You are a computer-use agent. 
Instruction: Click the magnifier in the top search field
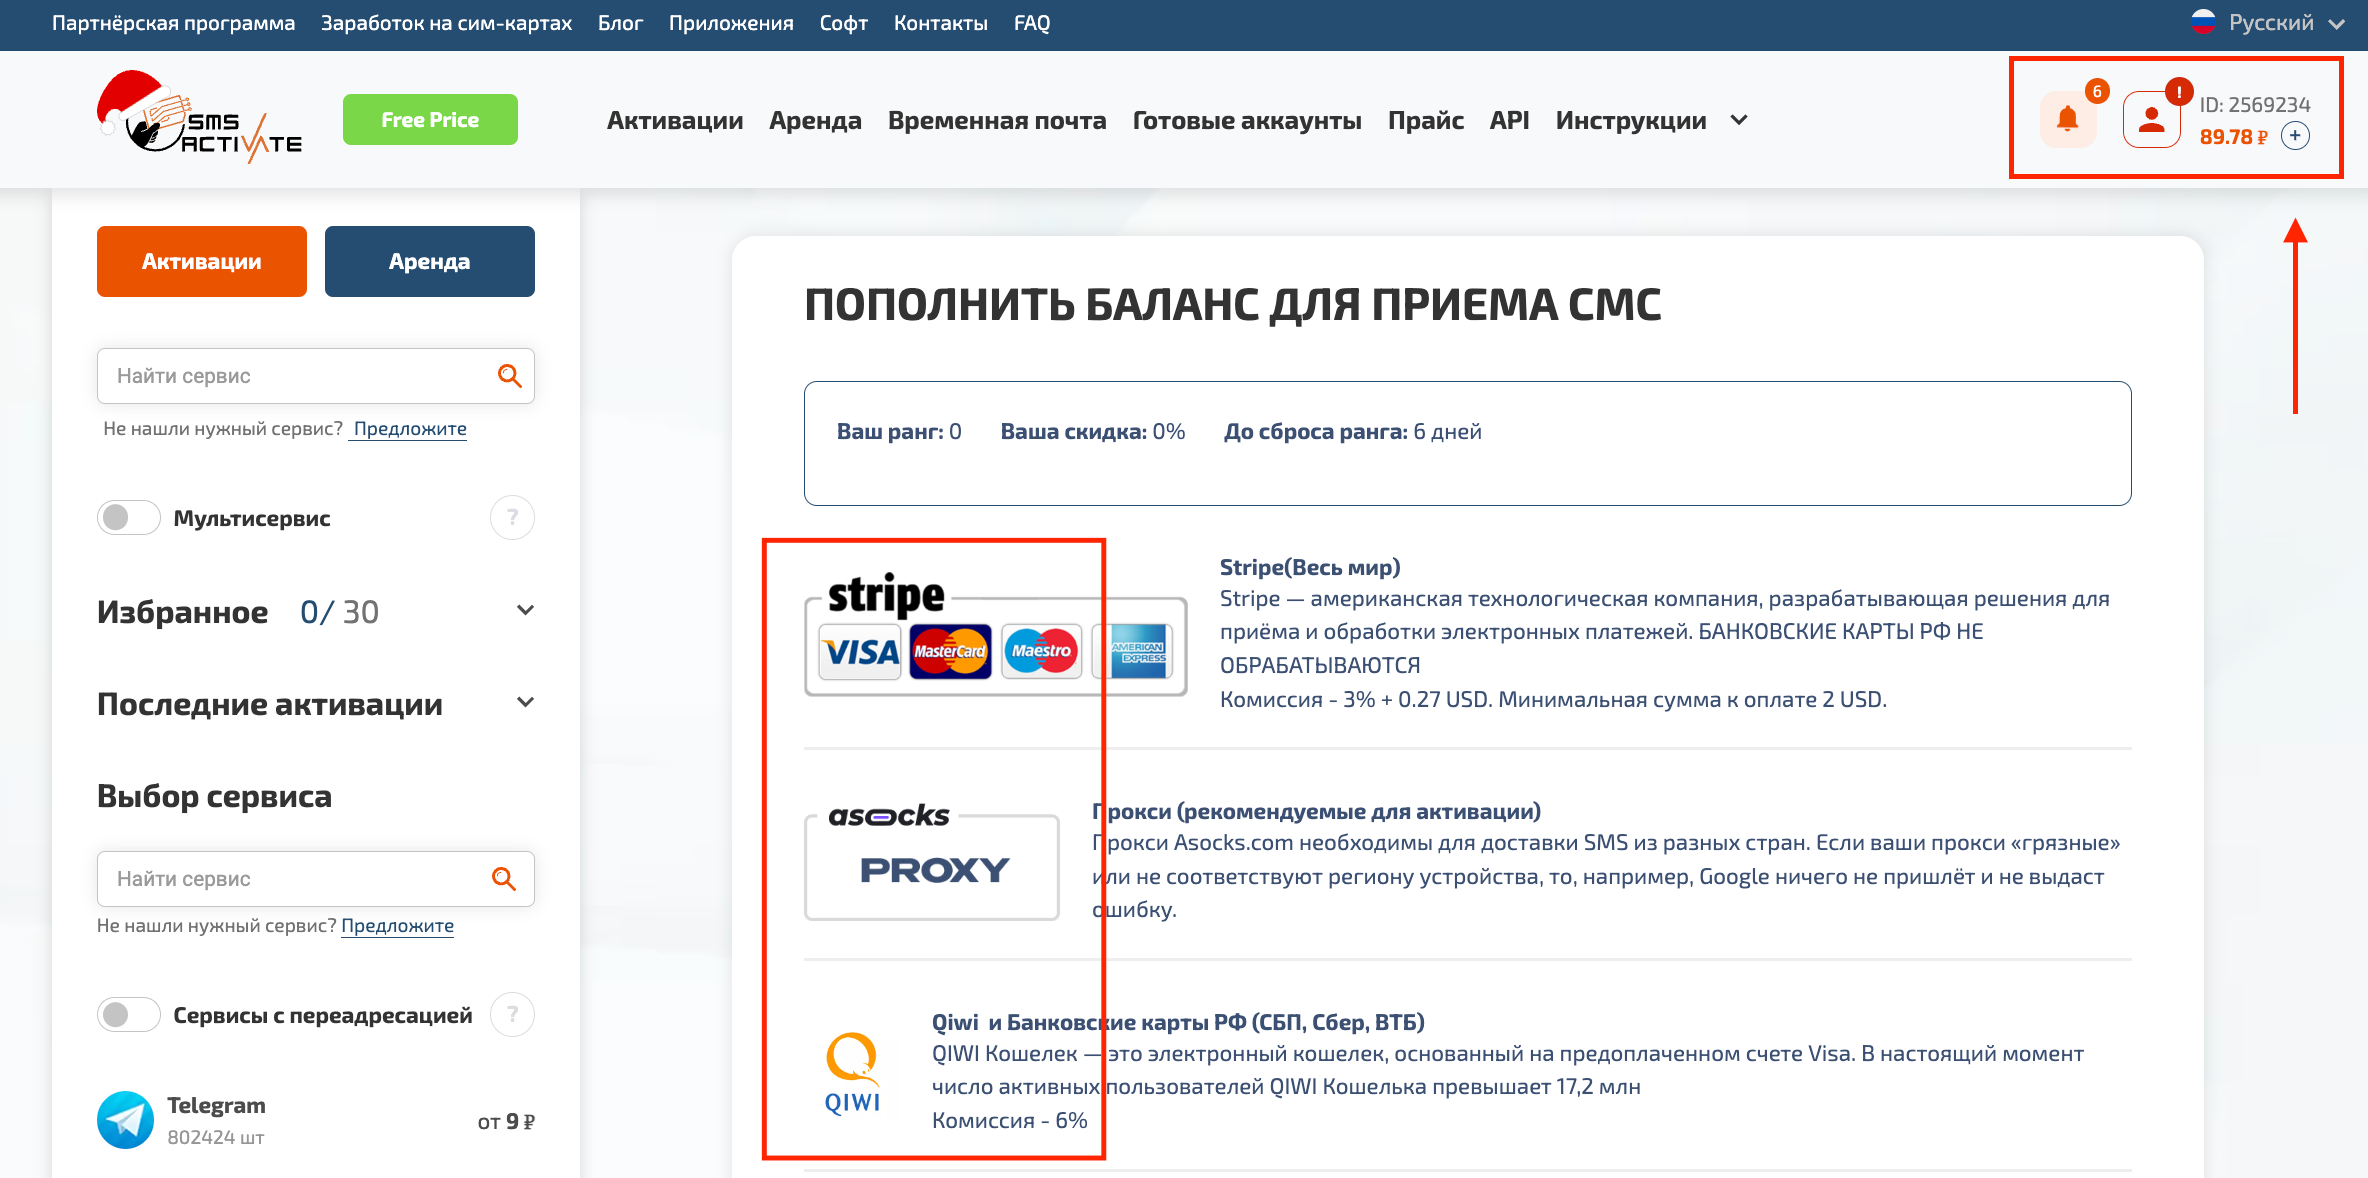tap(509, 376)
